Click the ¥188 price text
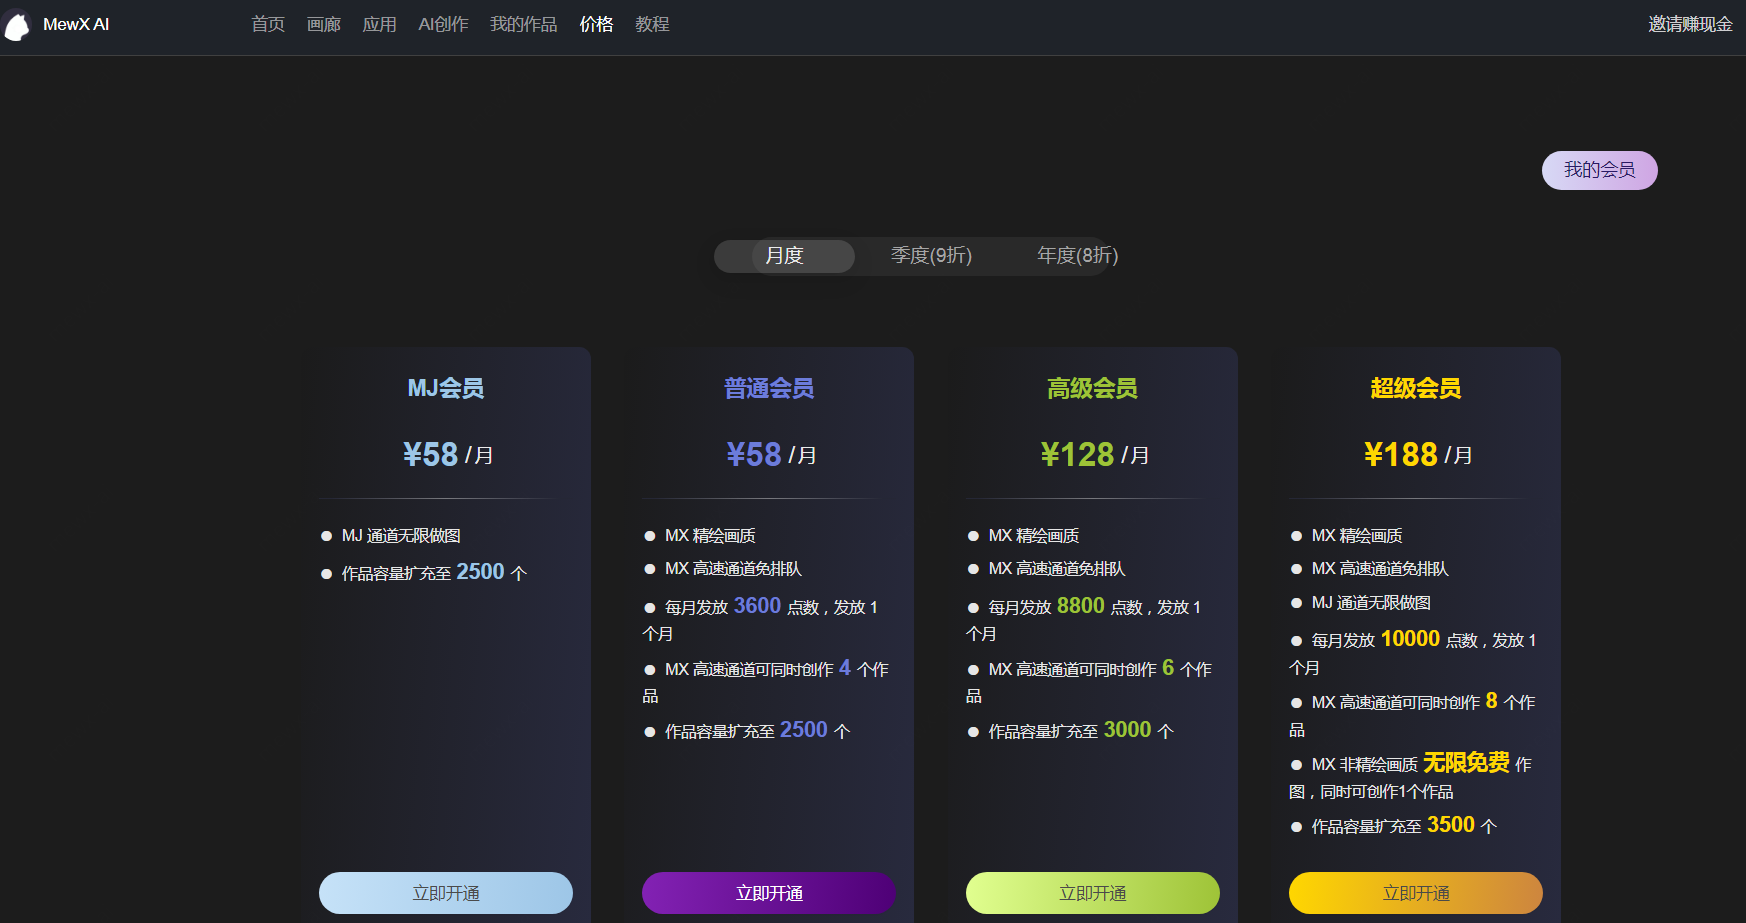 tap(1400, 455)
